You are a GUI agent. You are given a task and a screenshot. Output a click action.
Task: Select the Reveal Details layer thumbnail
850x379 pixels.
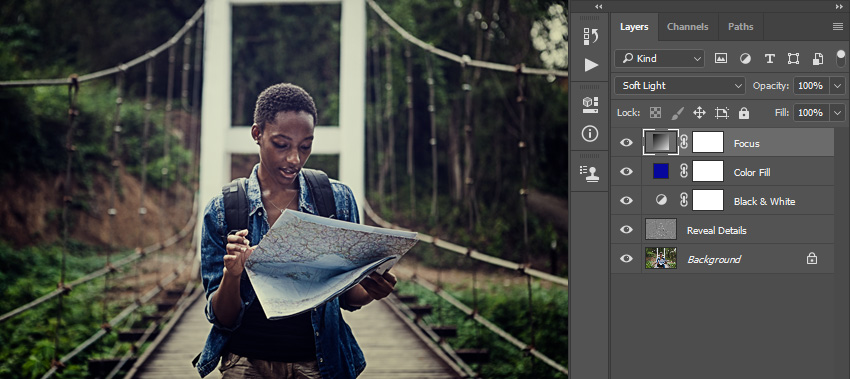pos(661,229)
